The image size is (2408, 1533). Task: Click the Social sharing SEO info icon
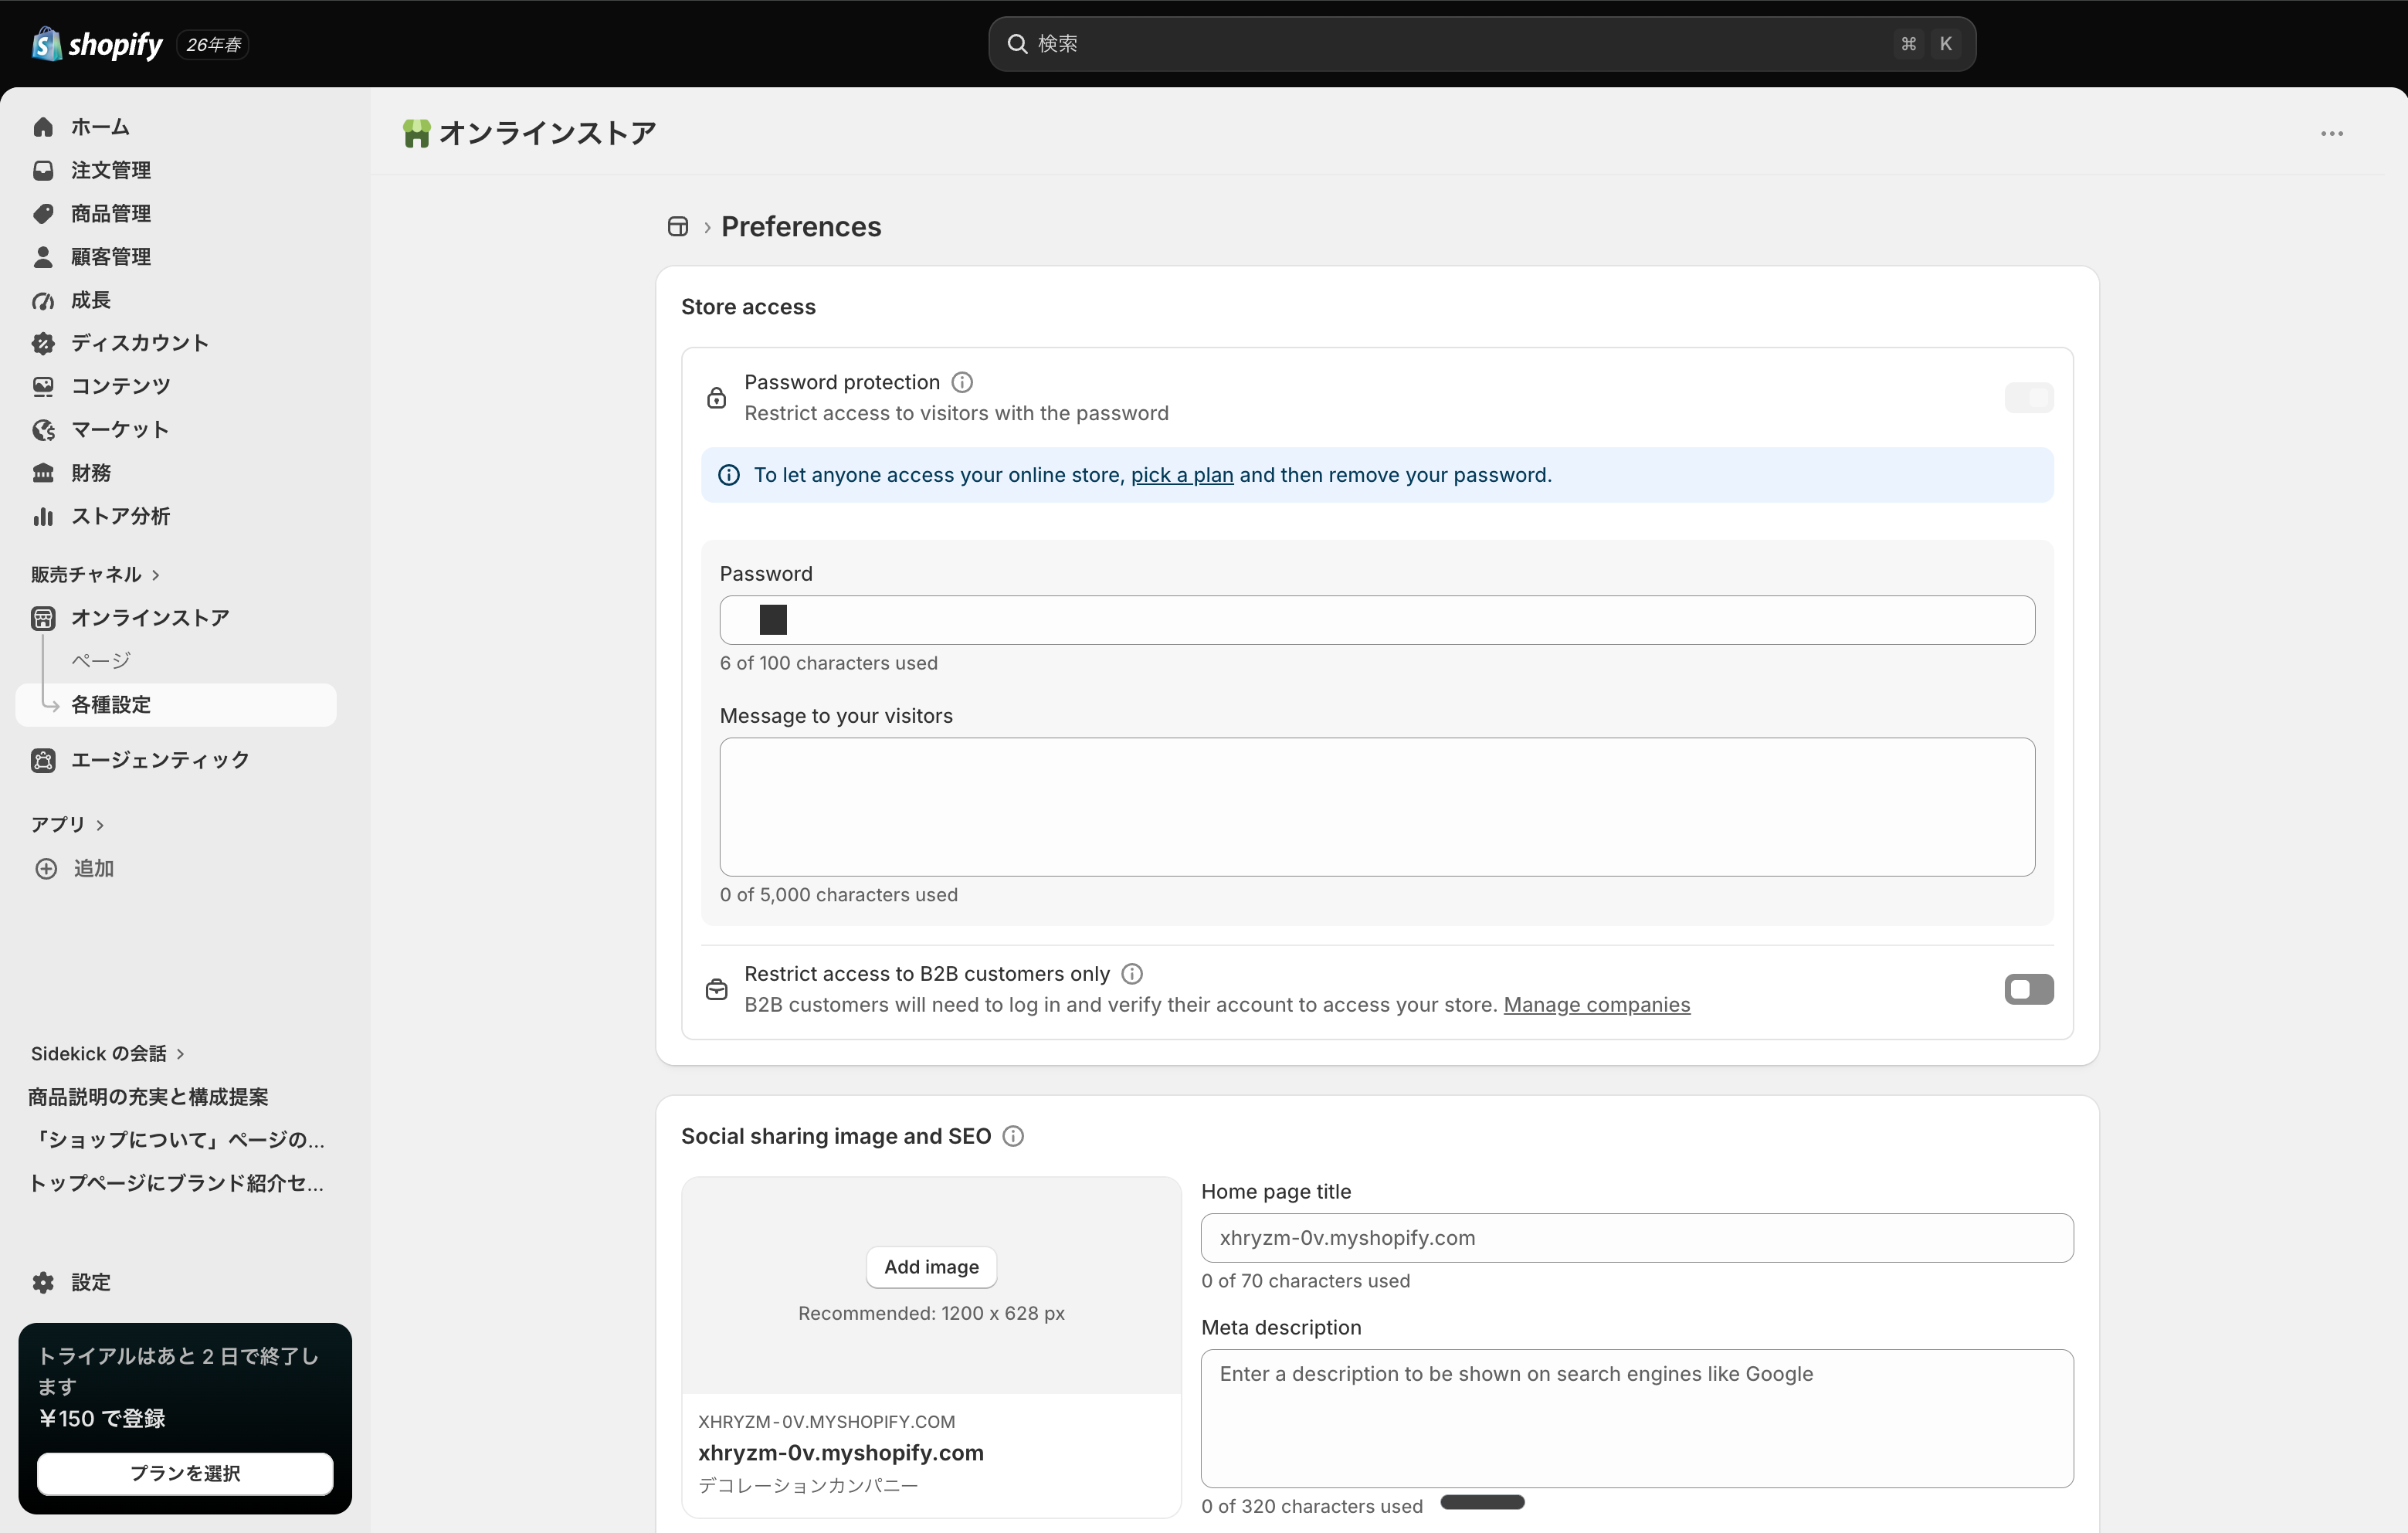tap(1013, 1136)
